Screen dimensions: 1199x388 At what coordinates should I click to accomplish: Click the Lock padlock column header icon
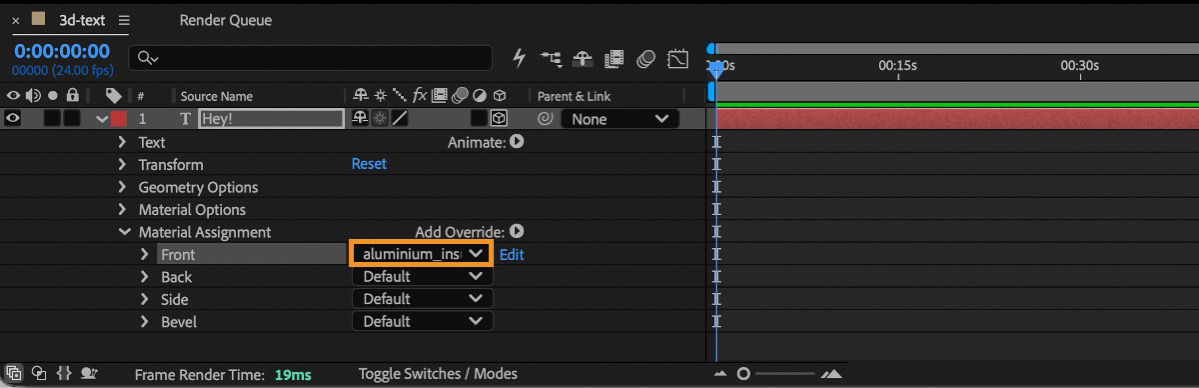click(x=73, y=96)
